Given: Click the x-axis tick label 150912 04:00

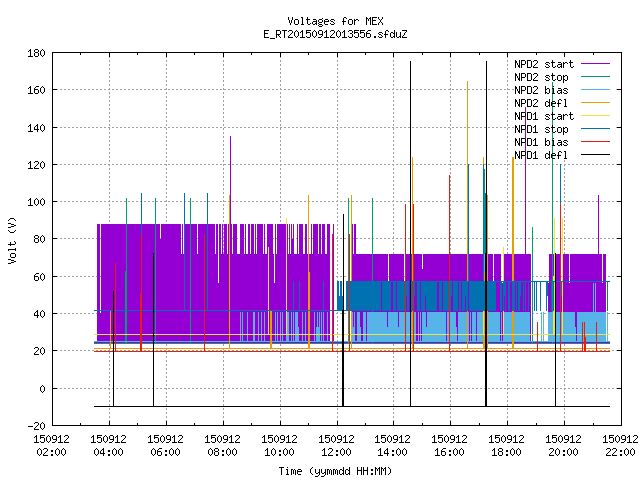Looking at the screenshot, I should (109, 446).
